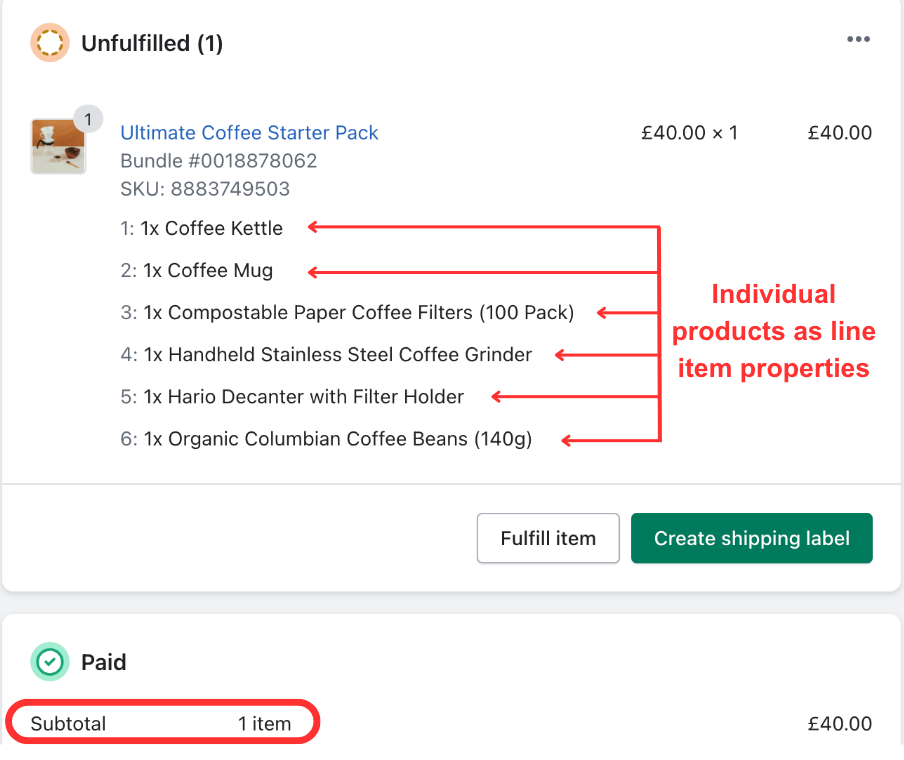Select the Bundle #0018878062 text
The height and width of the screenshot is (760, 904).
click(x=219, y=161)
